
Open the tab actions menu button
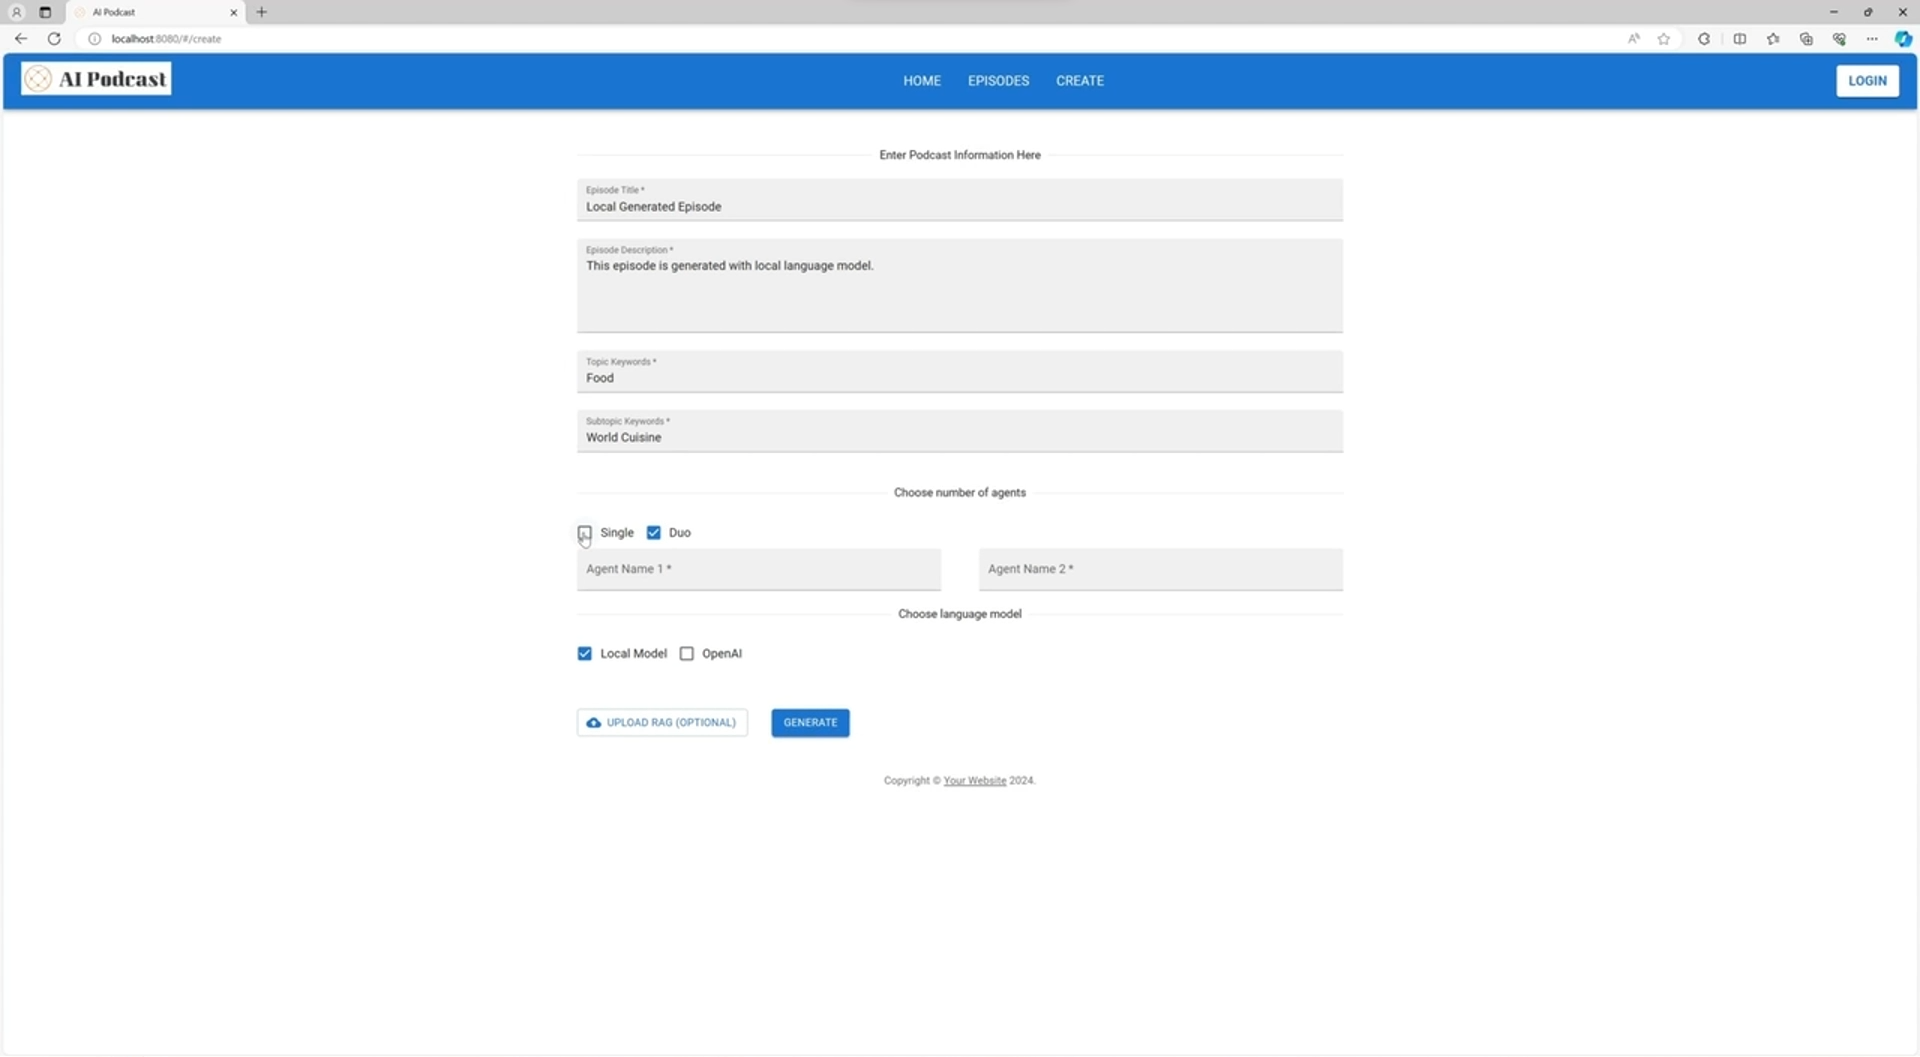45,12
